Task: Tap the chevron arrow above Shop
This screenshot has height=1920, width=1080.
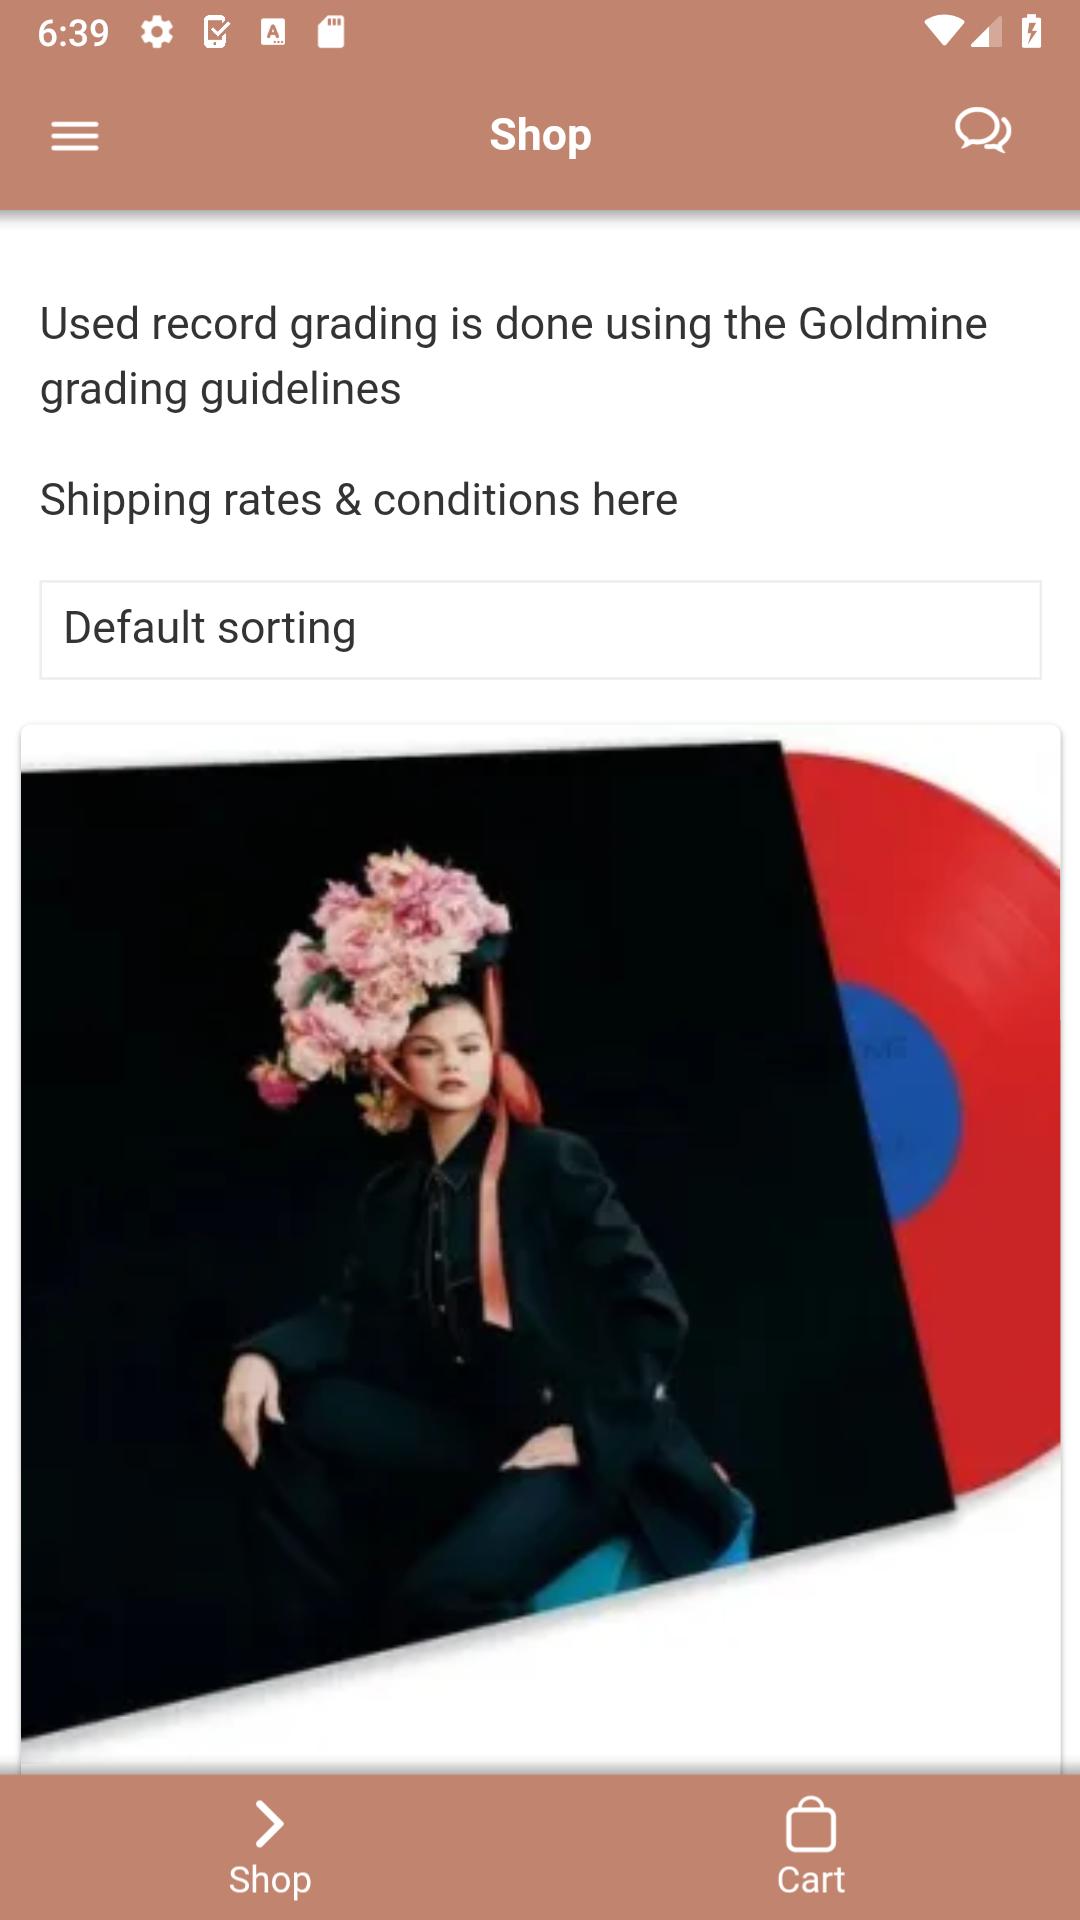Action: 269,1823
